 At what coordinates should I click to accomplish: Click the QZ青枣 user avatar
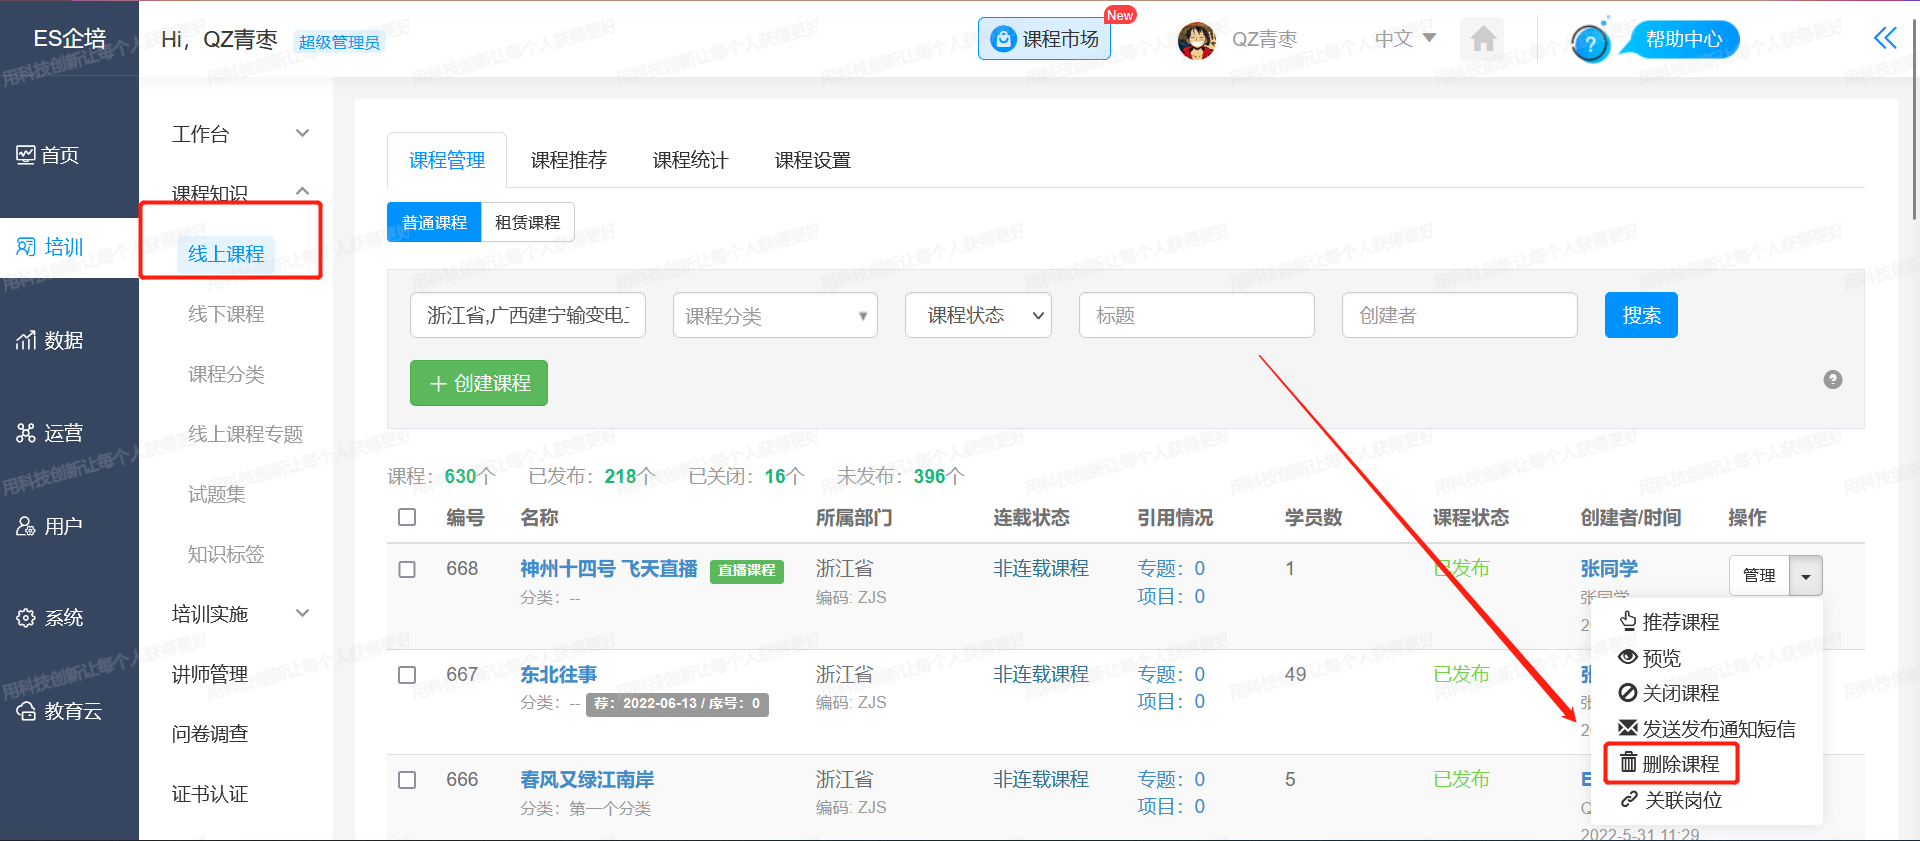coord(1197,40)
